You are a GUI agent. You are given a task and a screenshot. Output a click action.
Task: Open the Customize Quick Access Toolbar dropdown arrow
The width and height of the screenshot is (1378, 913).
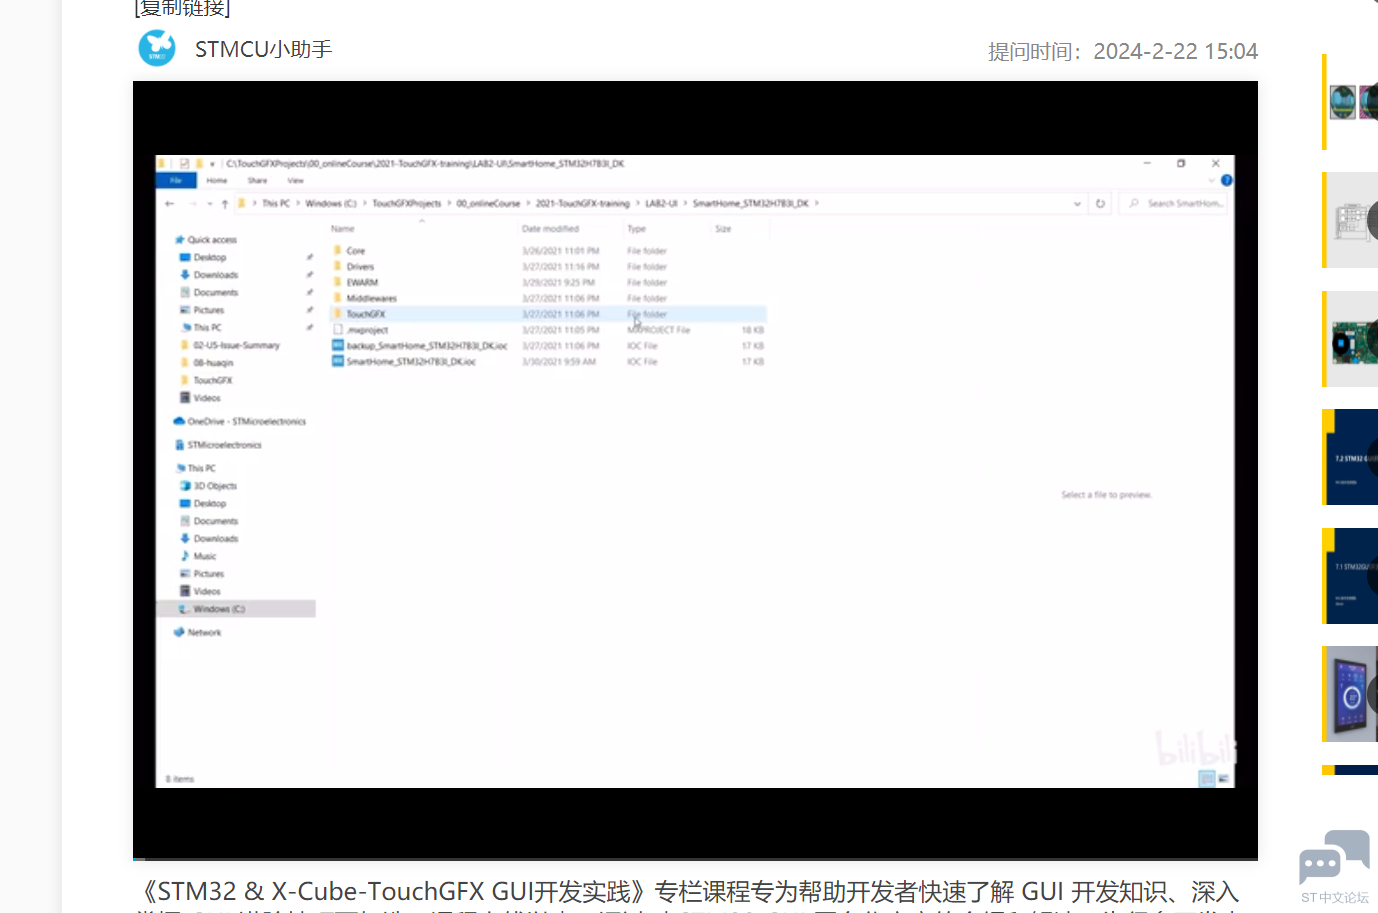212,164
